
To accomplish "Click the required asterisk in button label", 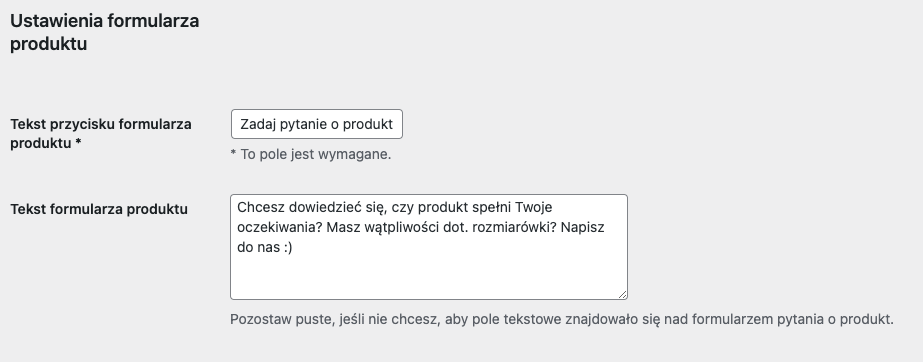I will [x=78, y=142].
